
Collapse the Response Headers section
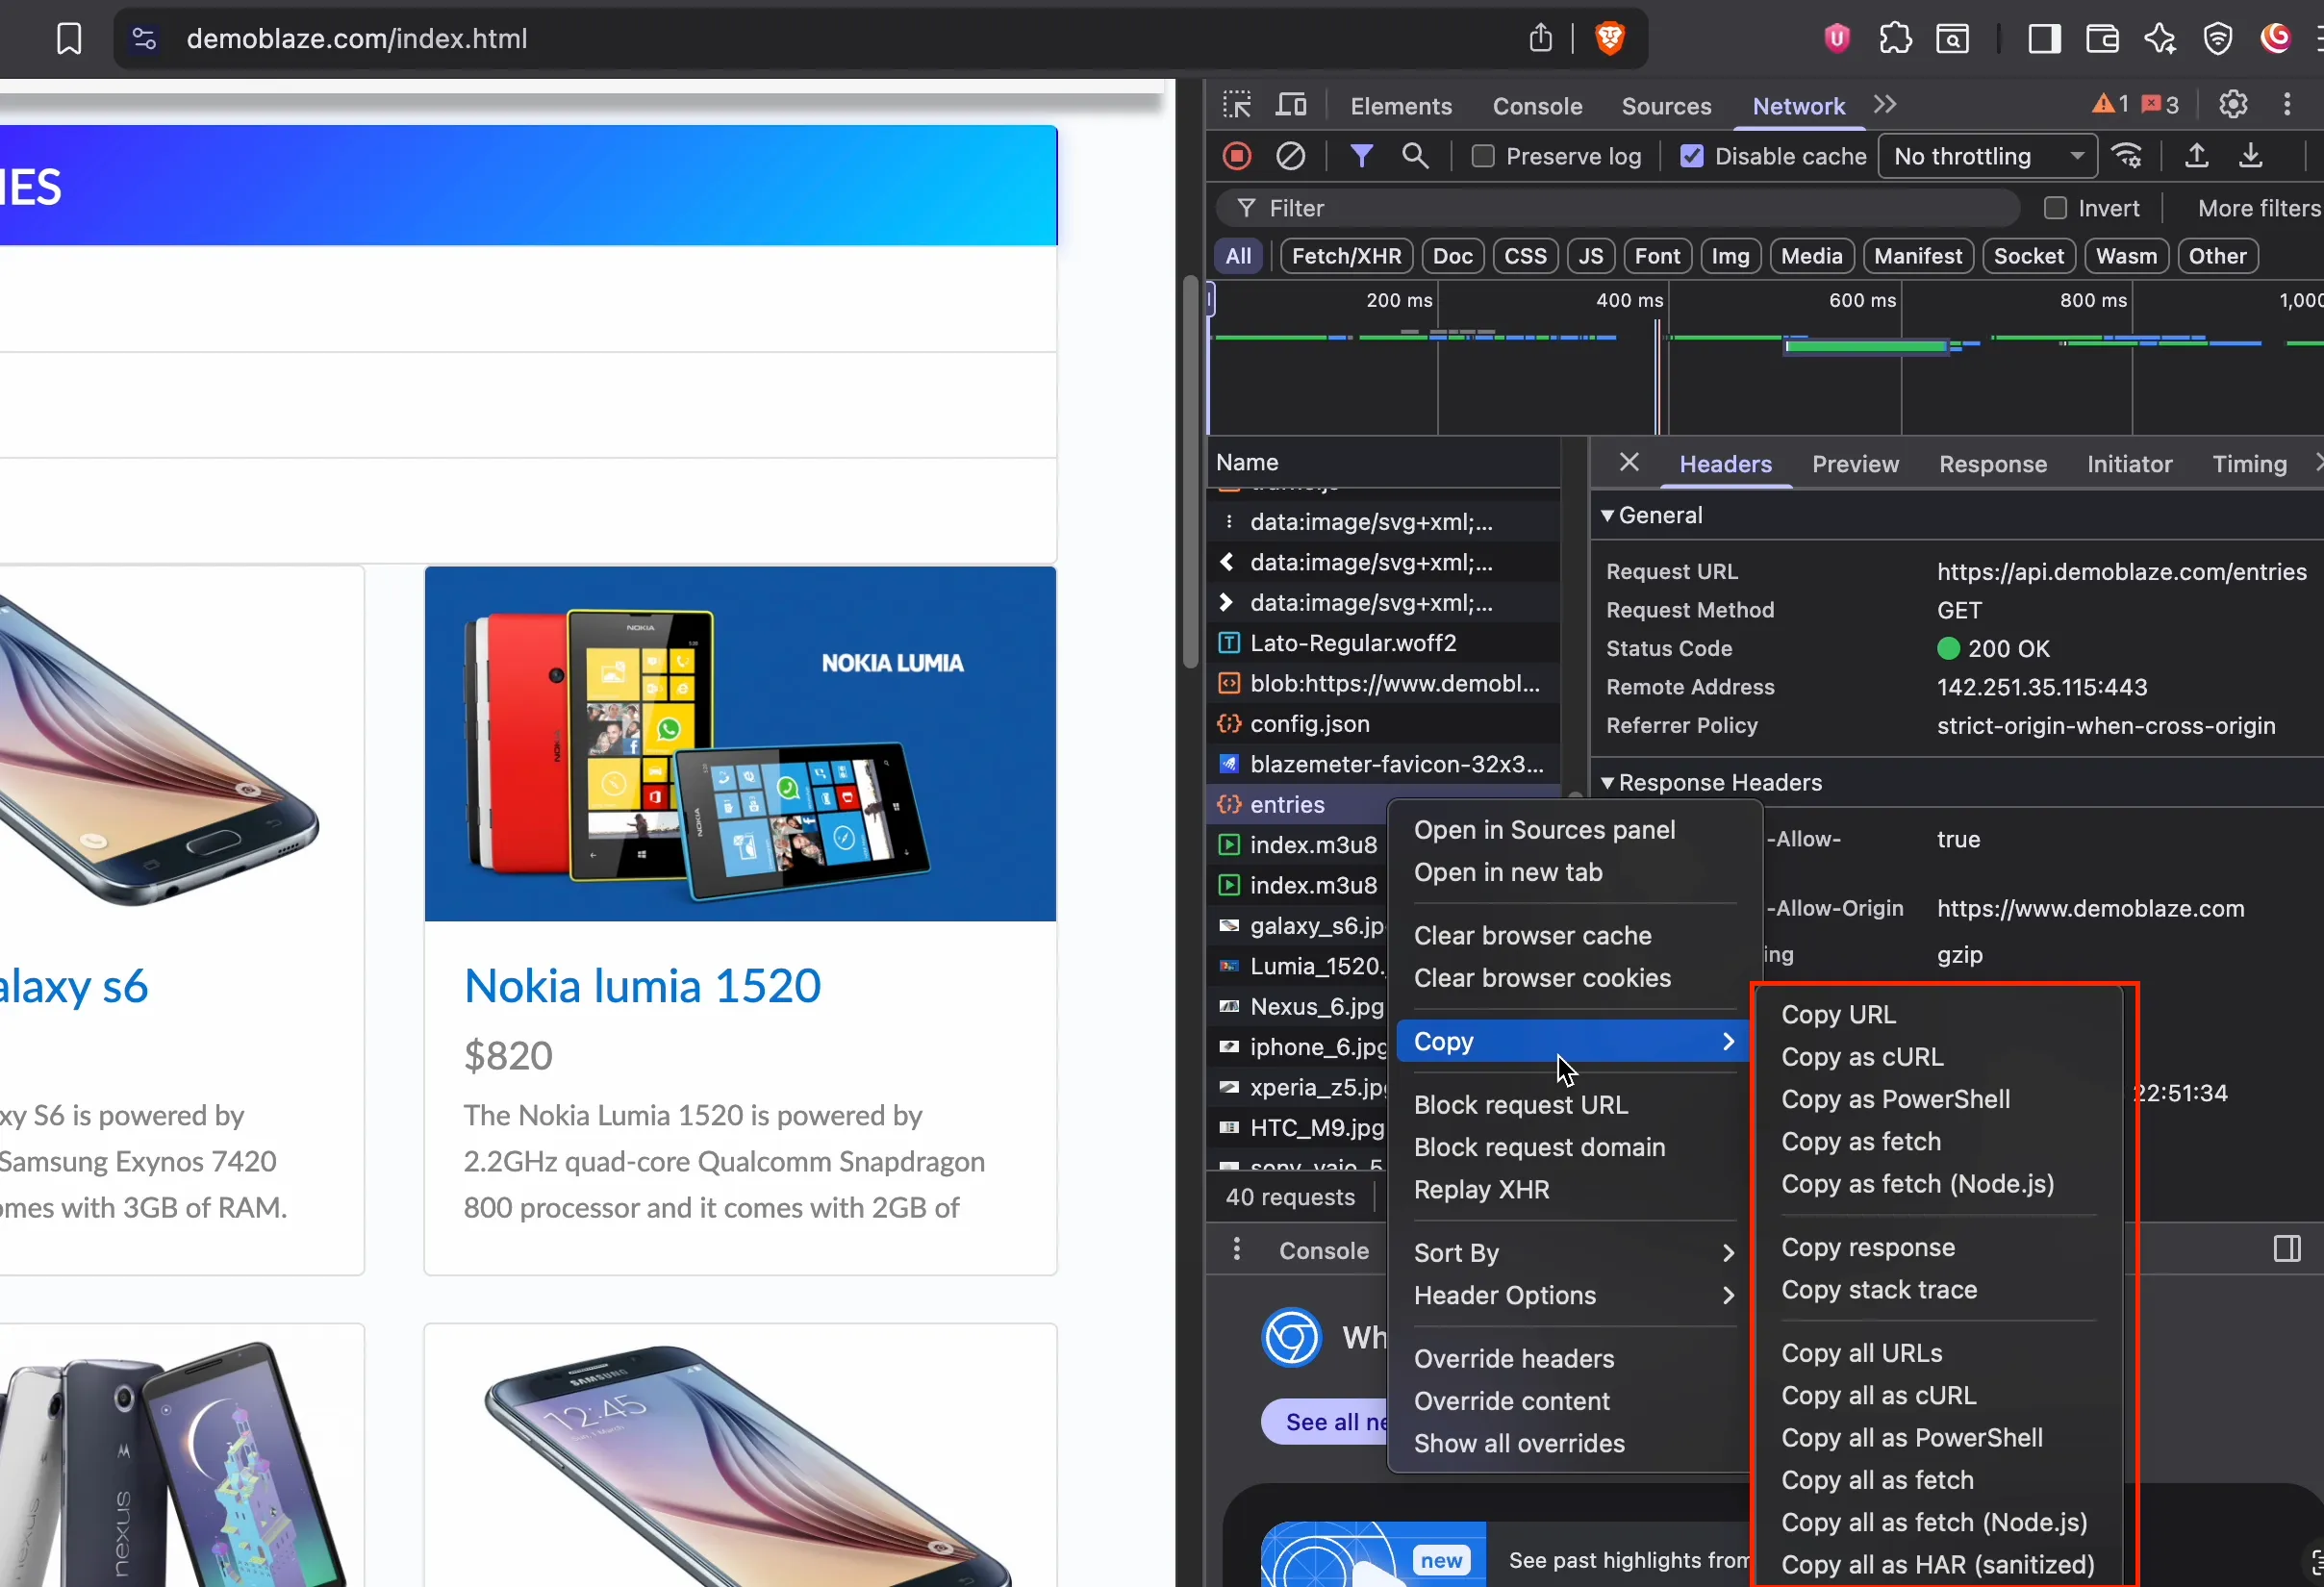click(x=1608, y=783)
